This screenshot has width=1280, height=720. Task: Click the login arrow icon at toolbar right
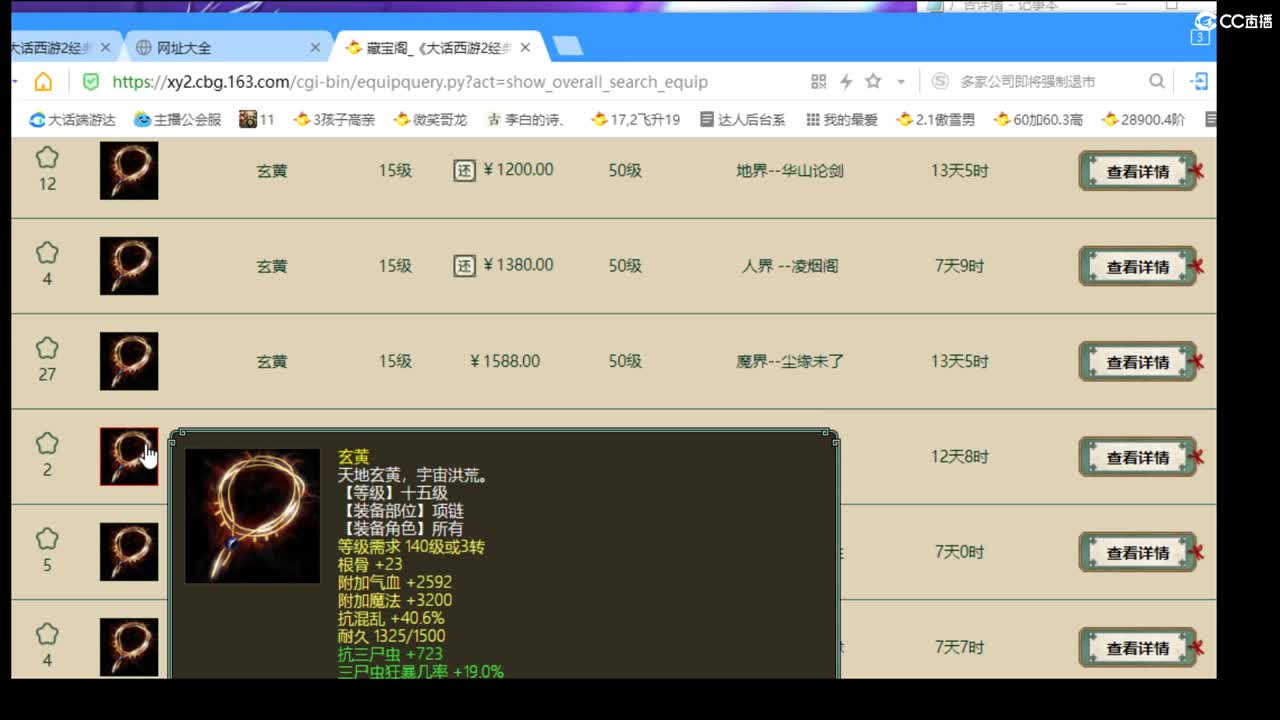pyautogui.click(x=1199, y=81)
